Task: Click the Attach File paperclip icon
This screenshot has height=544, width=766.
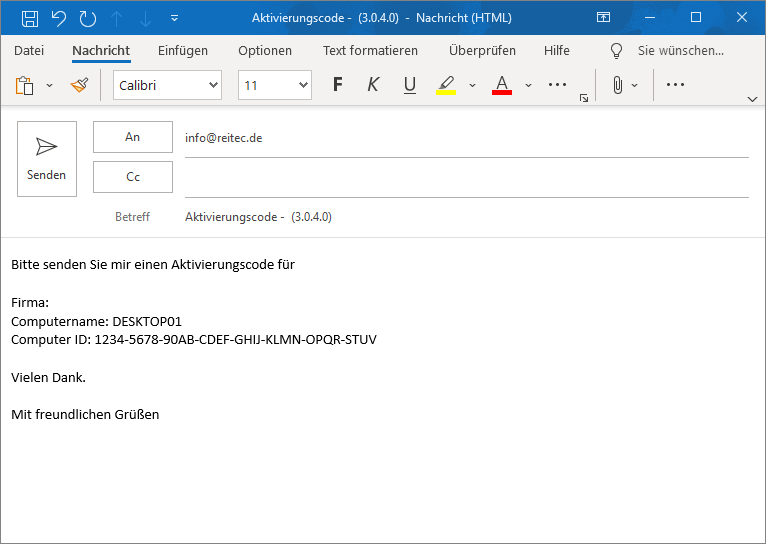Action: click(618, 86)
